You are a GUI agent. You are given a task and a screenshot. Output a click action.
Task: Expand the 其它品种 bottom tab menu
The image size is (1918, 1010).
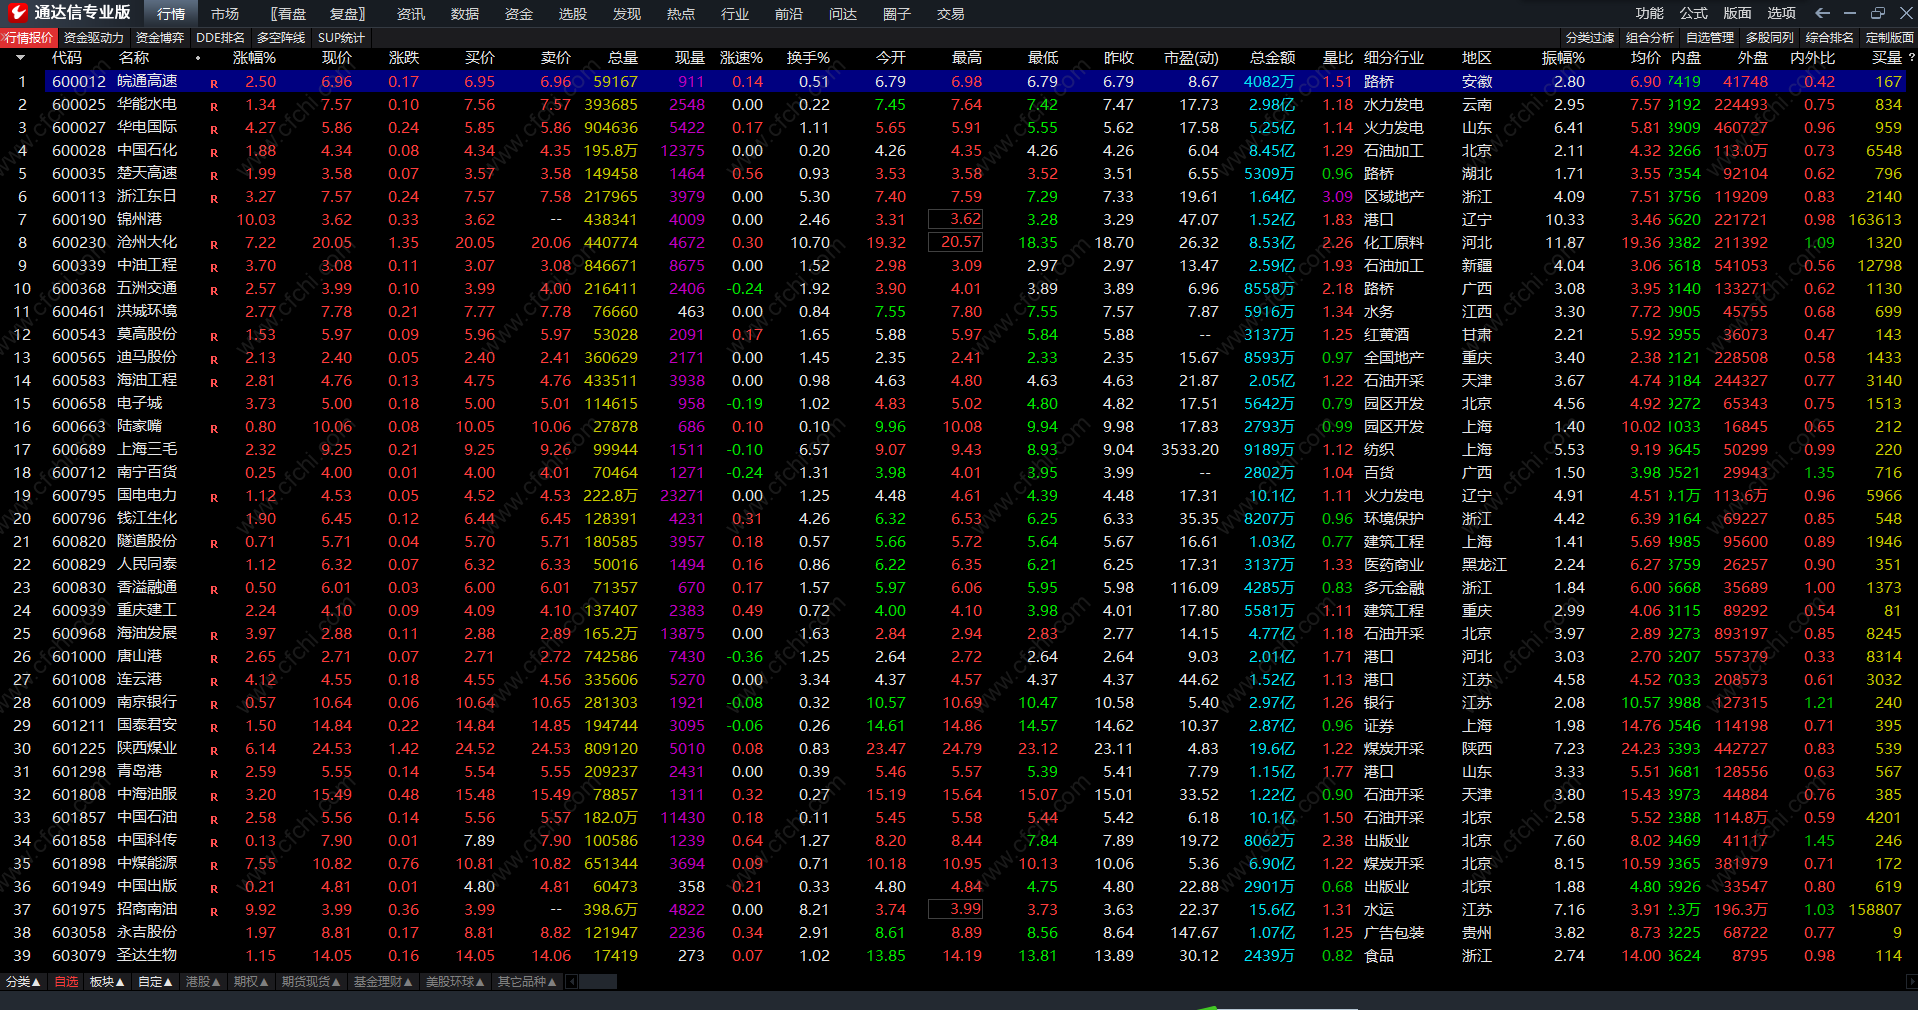[527, 982]
